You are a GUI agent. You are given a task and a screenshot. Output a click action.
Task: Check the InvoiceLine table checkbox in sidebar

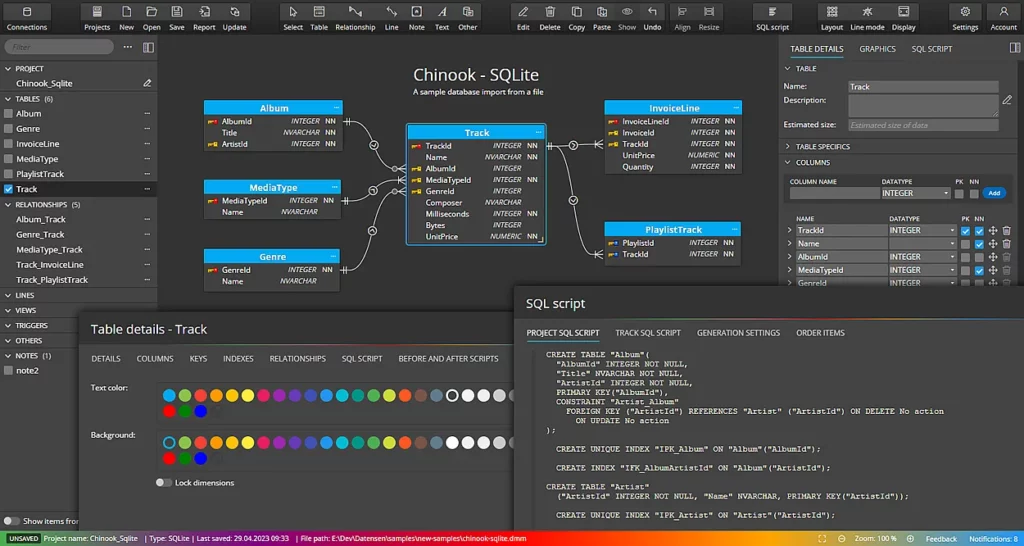point(8,144)
